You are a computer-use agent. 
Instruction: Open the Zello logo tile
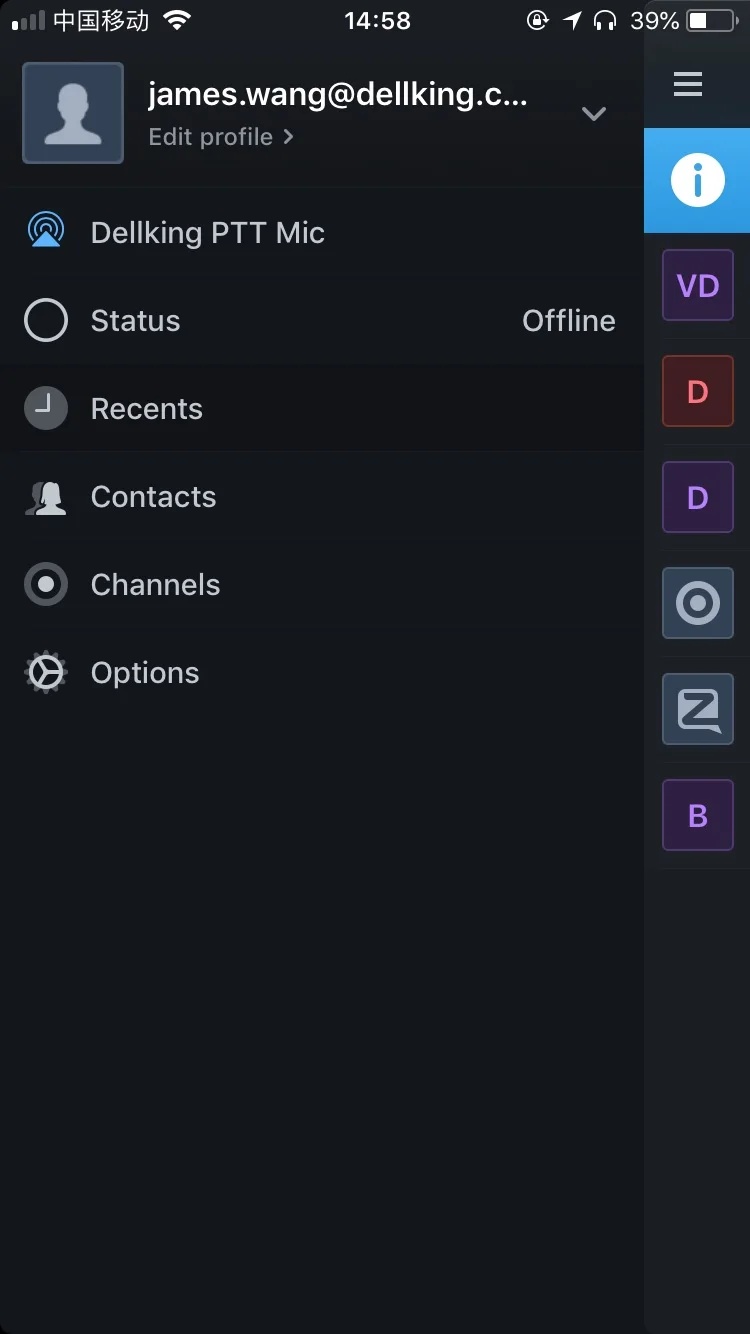tap(698, 709)
